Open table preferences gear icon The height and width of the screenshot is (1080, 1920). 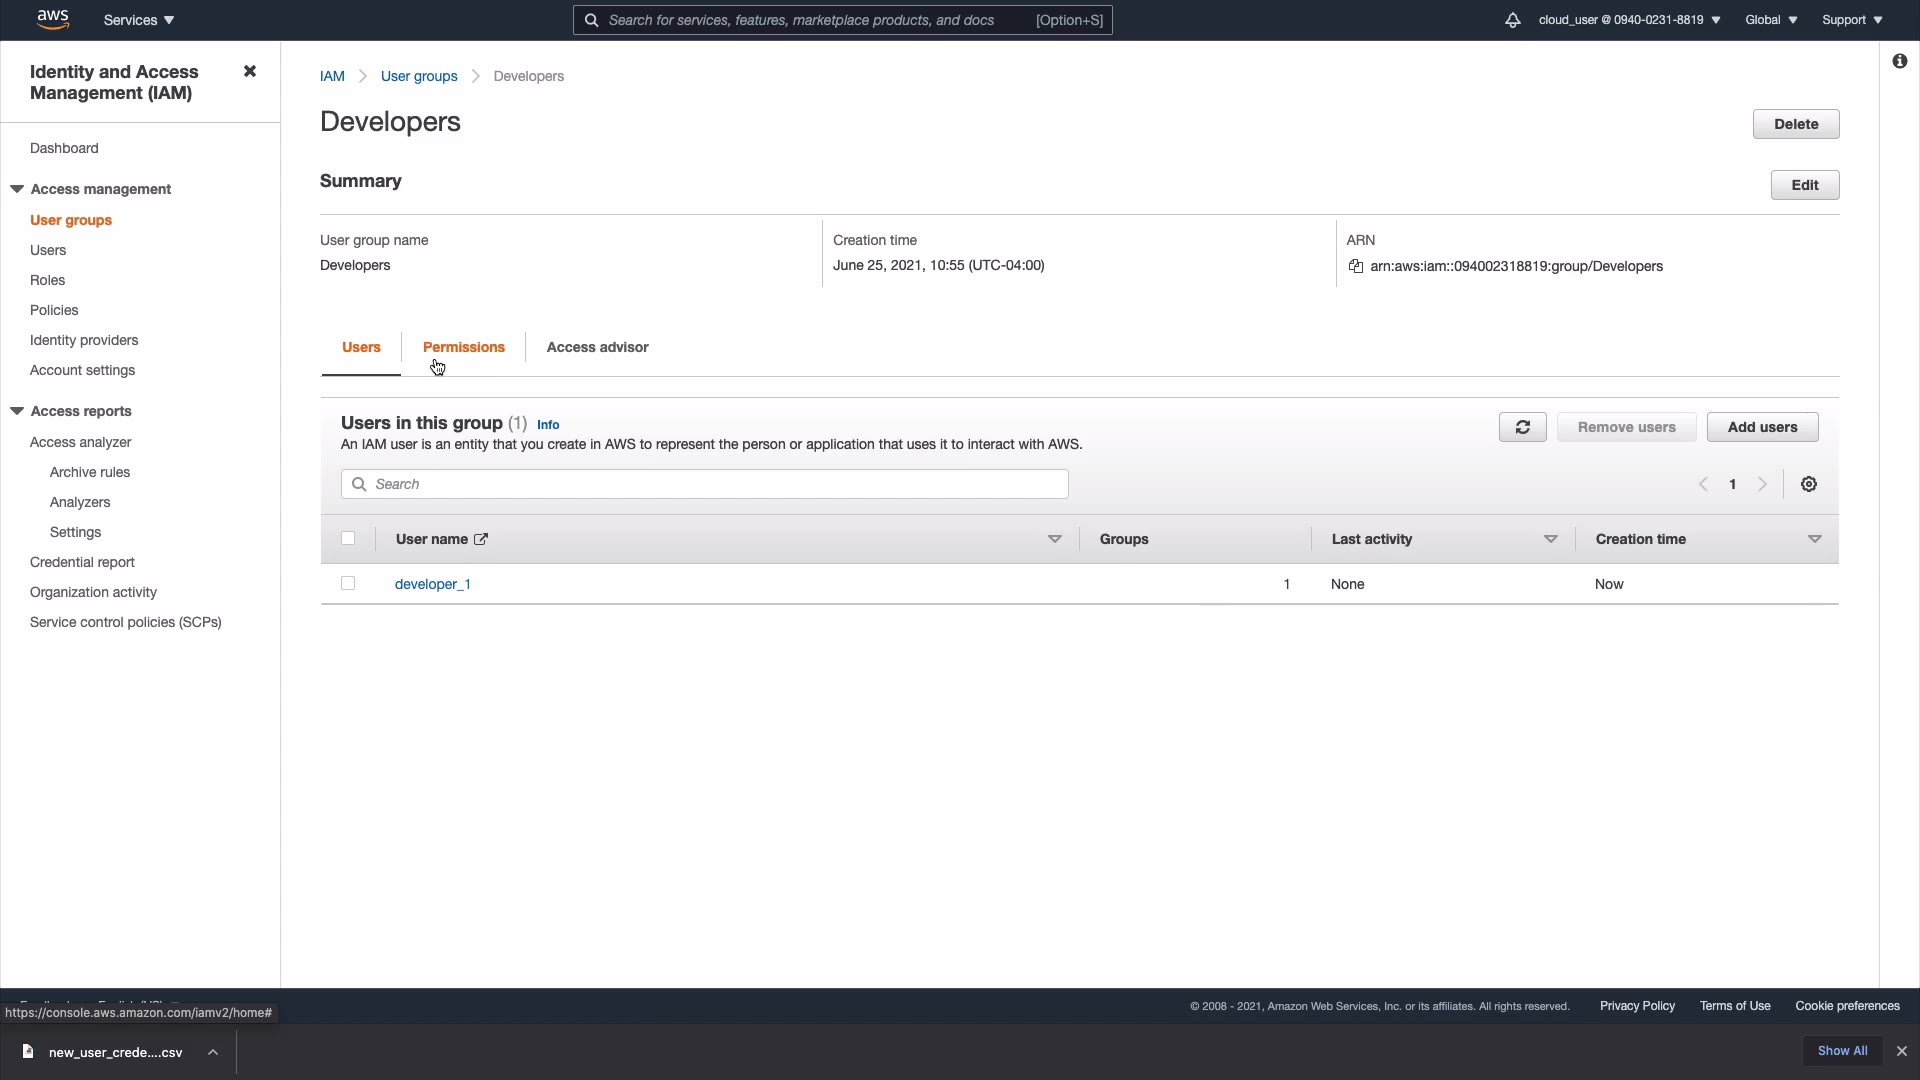click(x=1809, y=484)
